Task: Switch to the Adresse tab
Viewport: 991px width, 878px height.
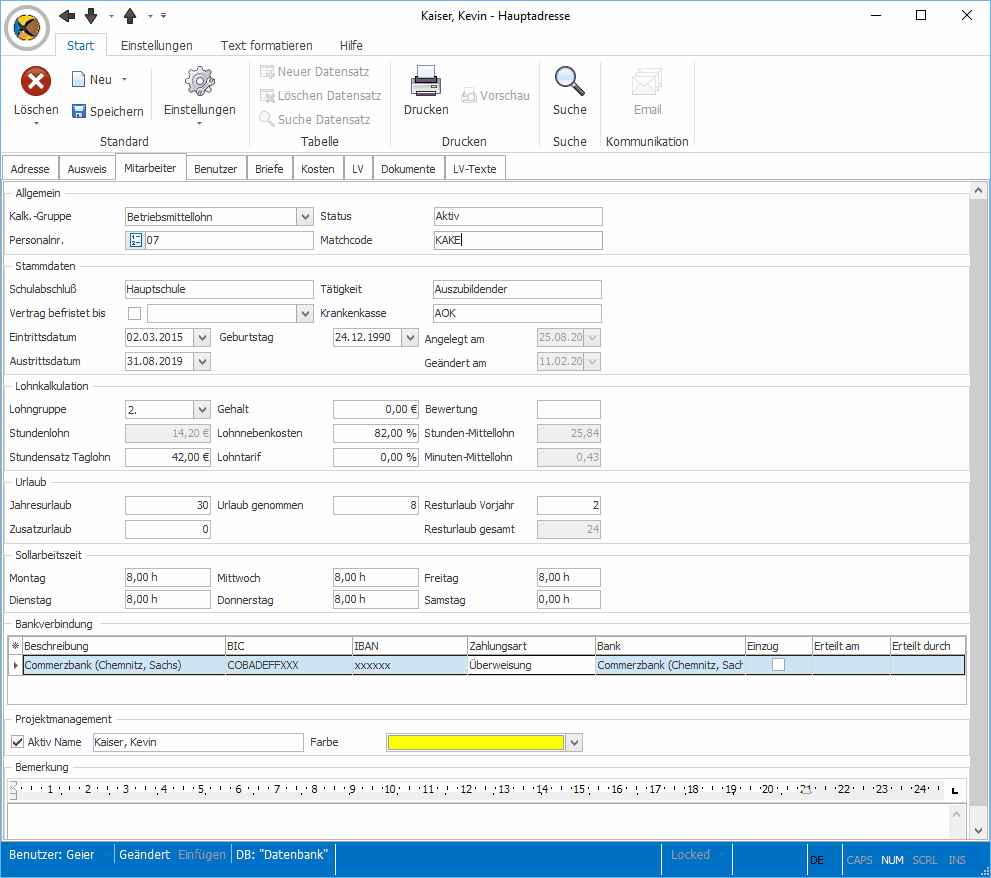Action: coord(30,169)
